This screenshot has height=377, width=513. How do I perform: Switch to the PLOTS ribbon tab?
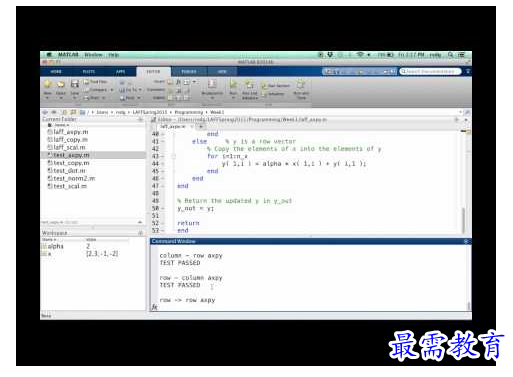[89, 72]
